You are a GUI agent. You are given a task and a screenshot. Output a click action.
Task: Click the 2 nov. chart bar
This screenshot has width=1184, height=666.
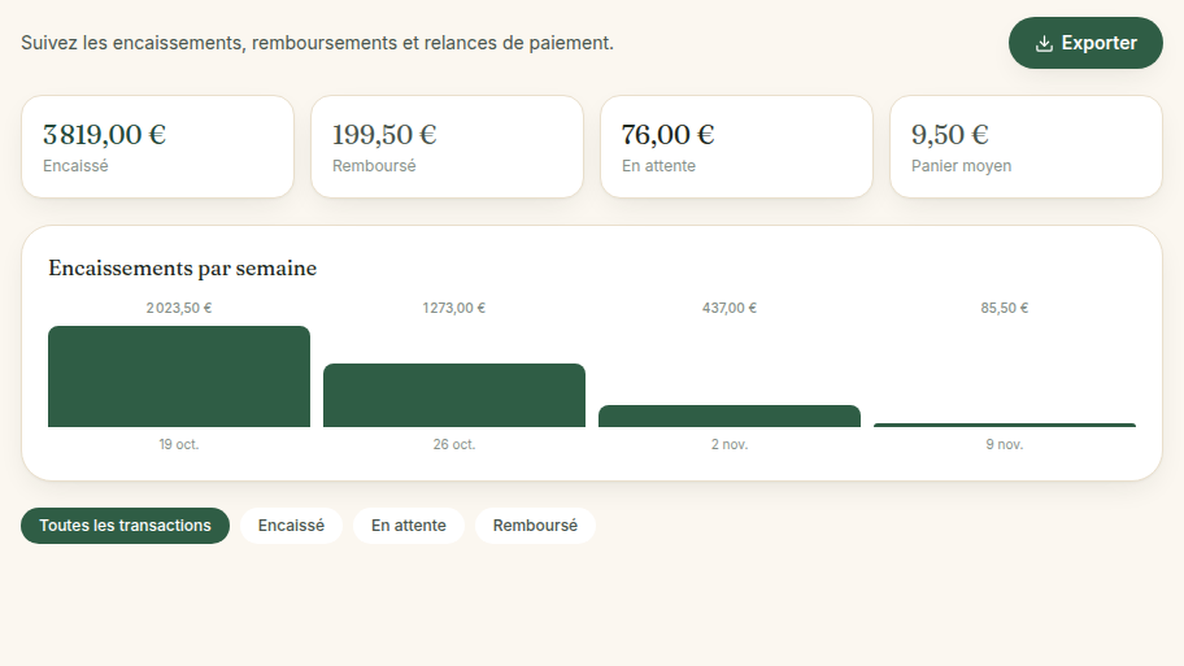pyautogui.click(x=729, y=416)
